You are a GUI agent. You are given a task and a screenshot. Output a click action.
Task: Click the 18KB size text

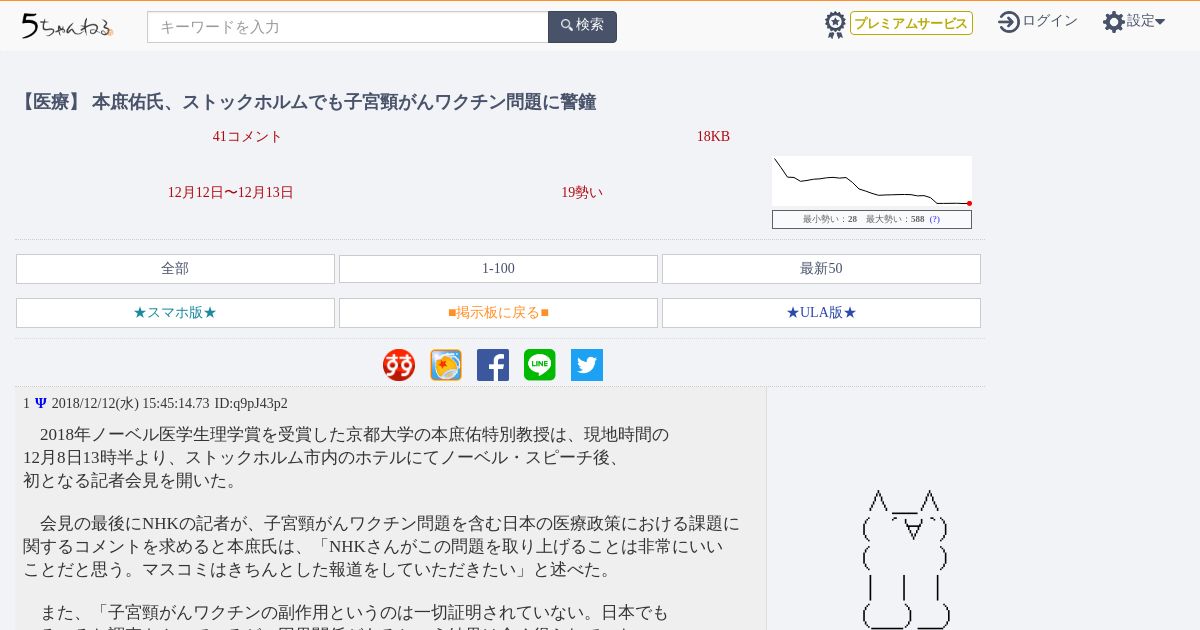click(x=713, y=137)
